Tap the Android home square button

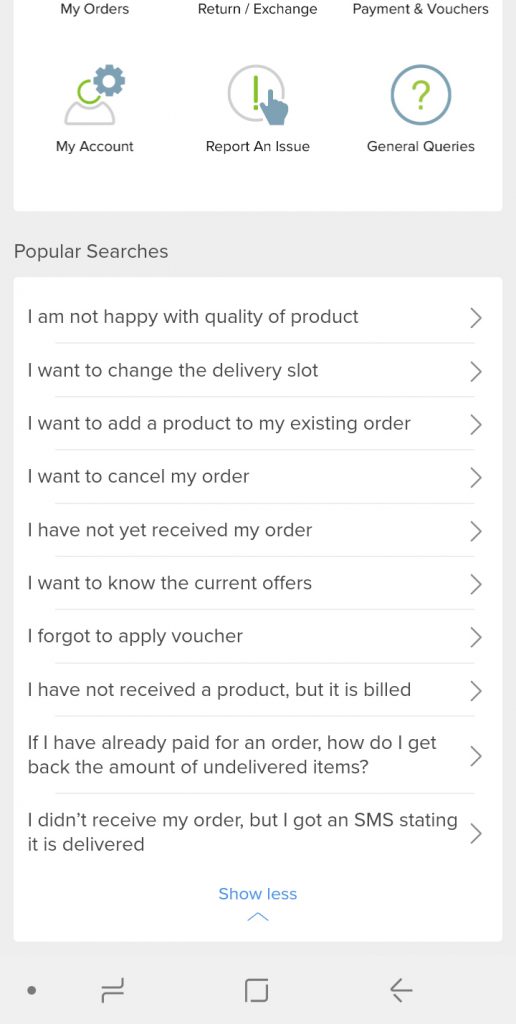(x=257, y=991)
